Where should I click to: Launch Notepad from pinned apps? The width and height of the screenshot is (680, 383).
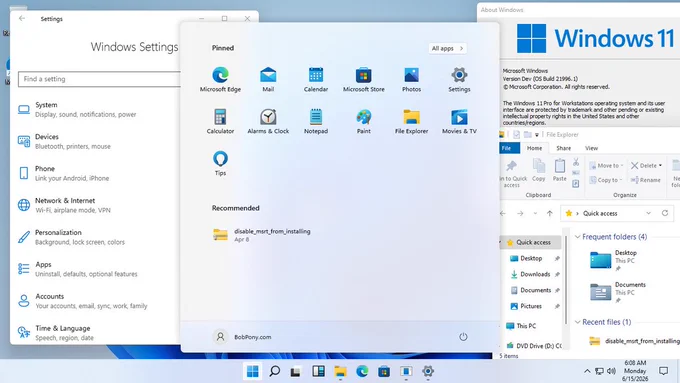tap(316, 121)
